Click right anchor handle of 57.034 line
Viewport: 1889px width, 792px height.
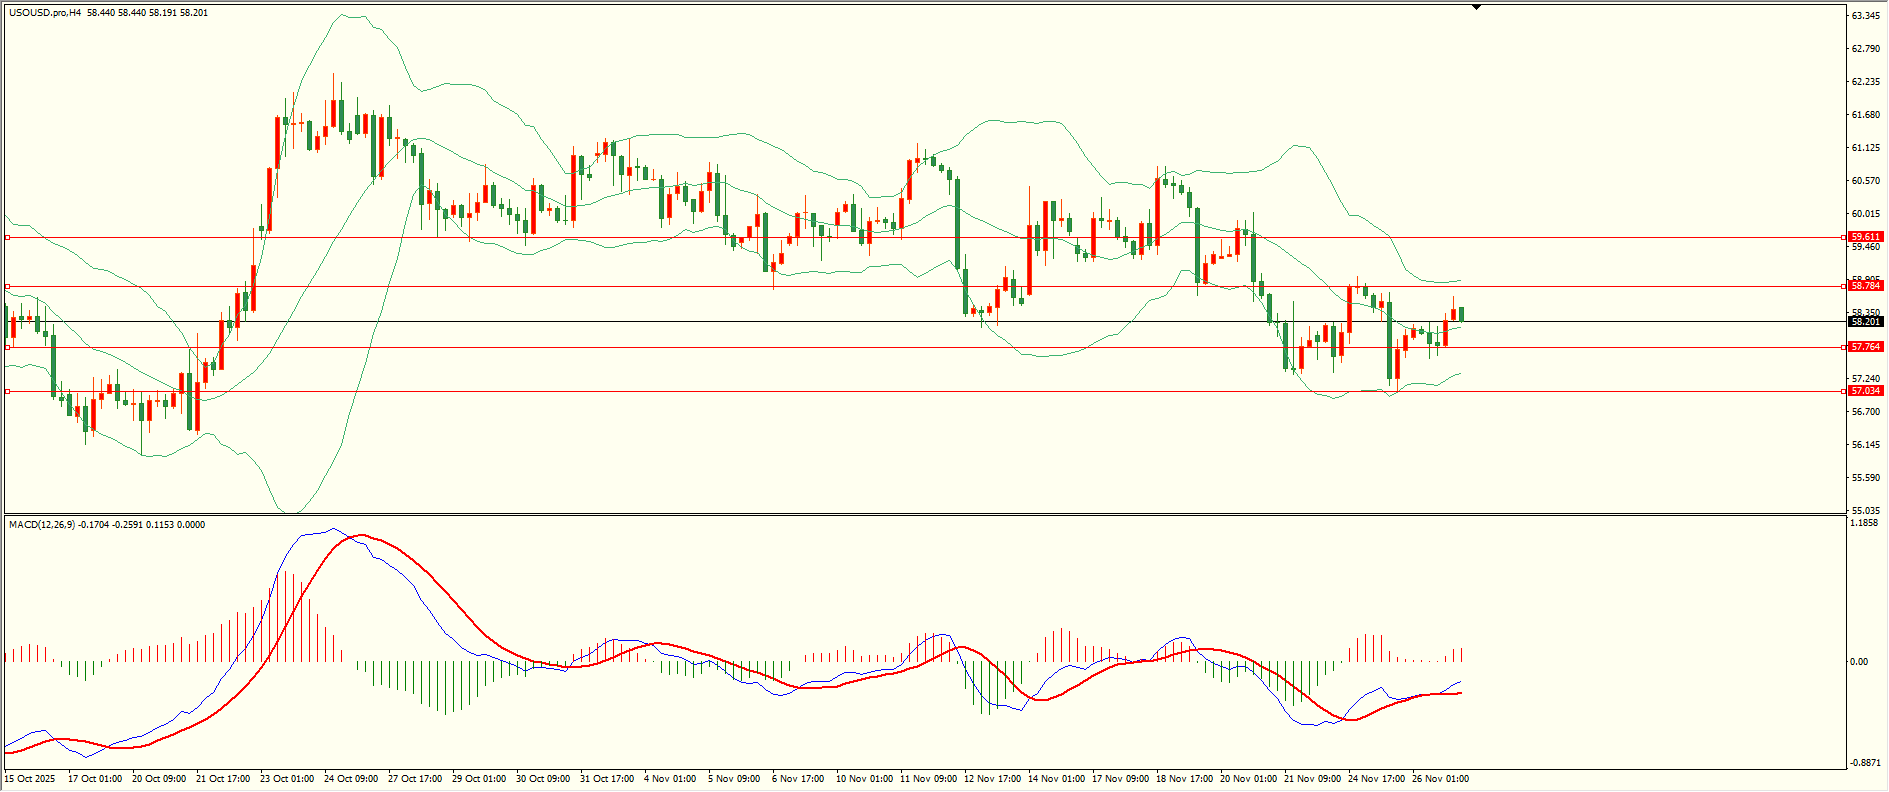click(1843, 391)
